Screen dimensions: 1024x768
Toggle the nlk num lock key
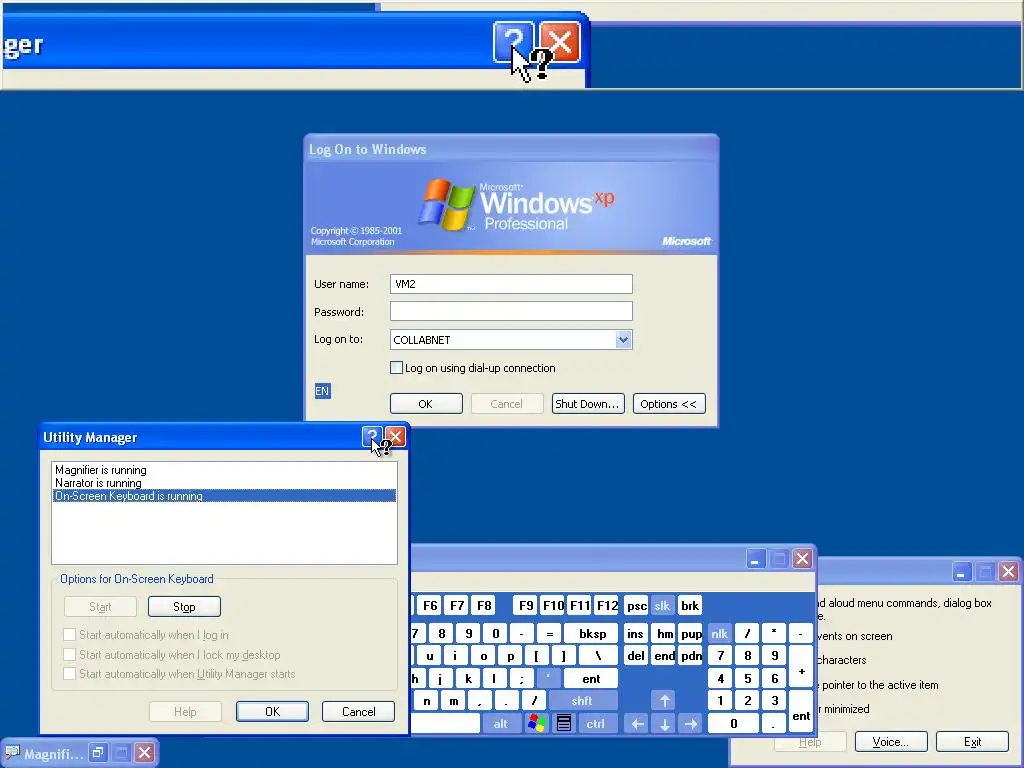coord(720,633)
